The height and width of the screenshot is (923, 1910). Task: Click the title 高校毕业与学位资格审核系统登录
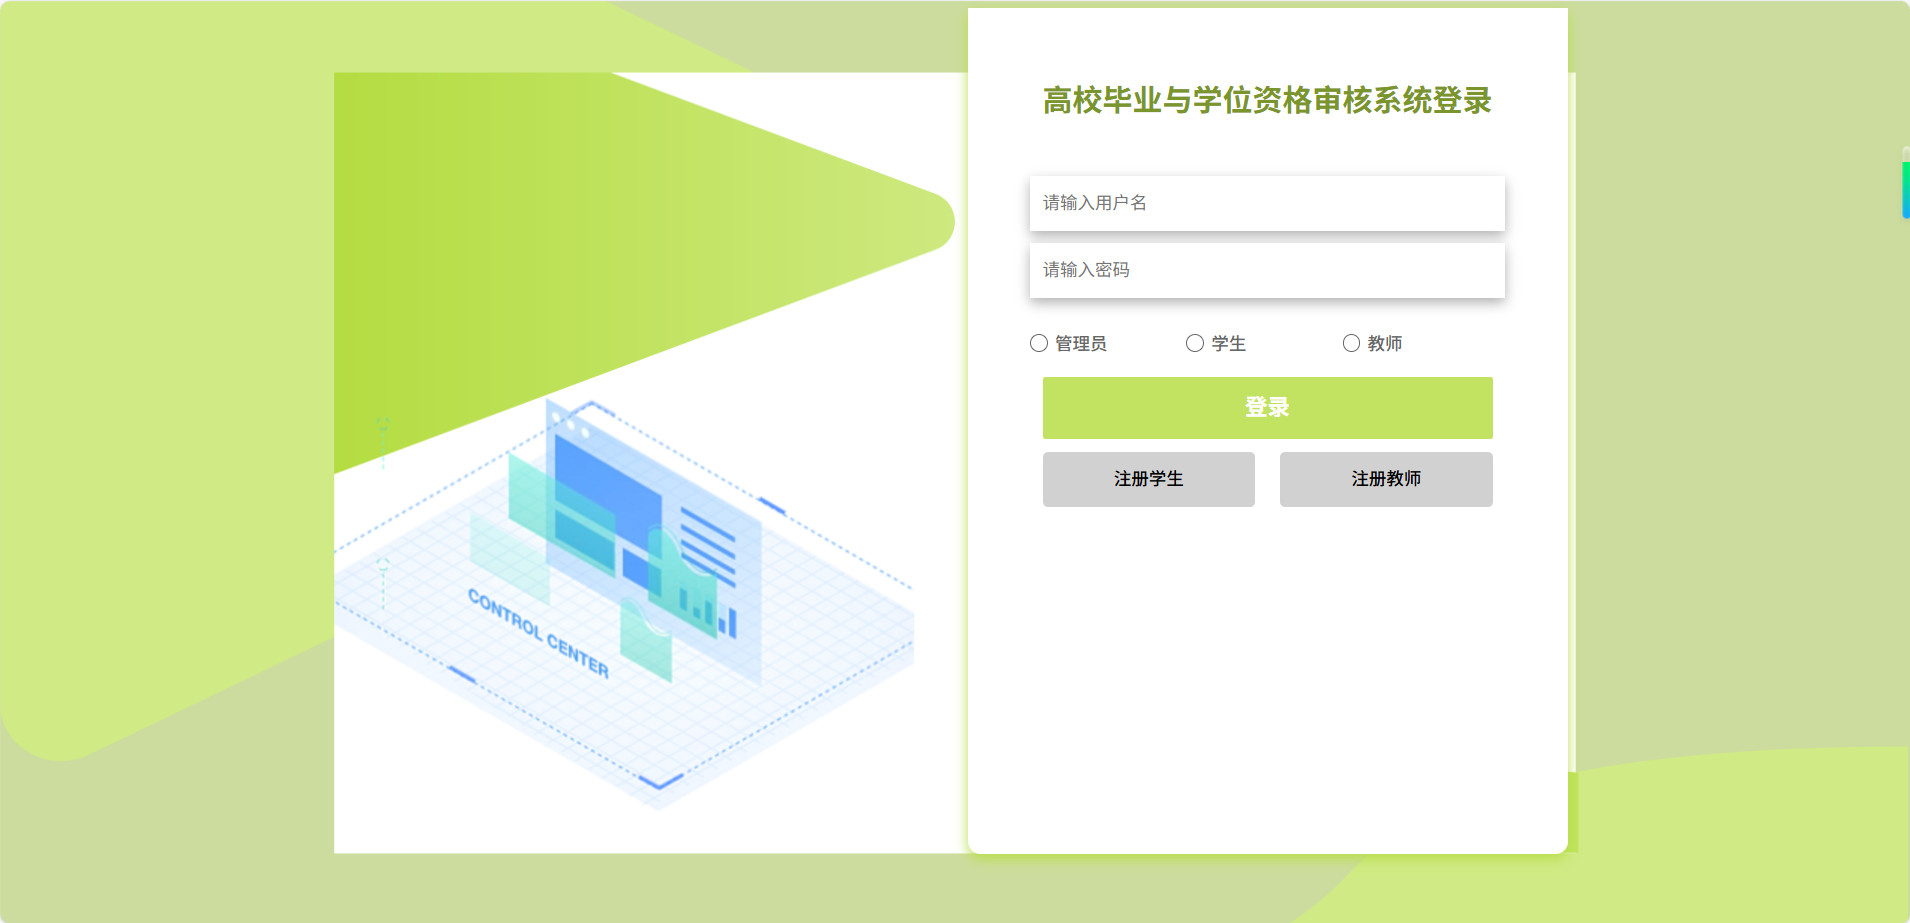click(x=1267, y=100)
